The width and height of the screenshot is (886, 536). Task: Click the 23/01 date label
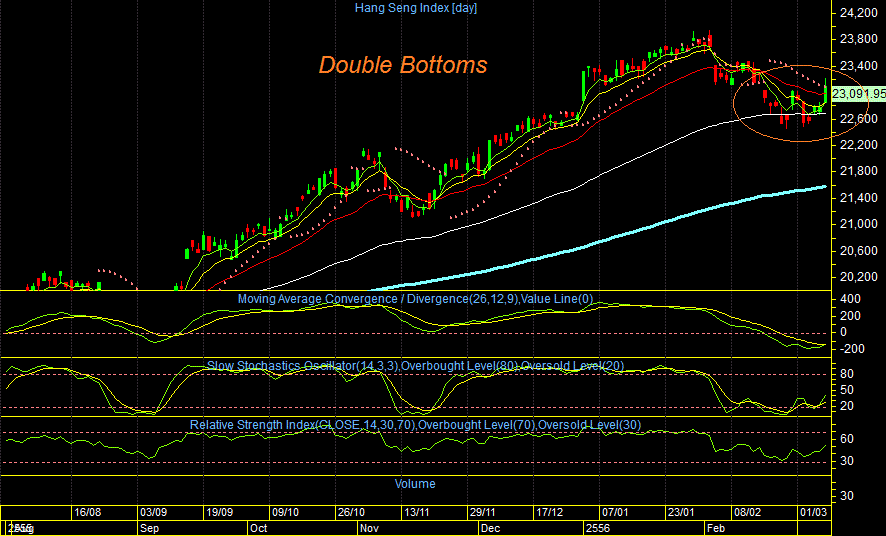(x=681, y=512)
